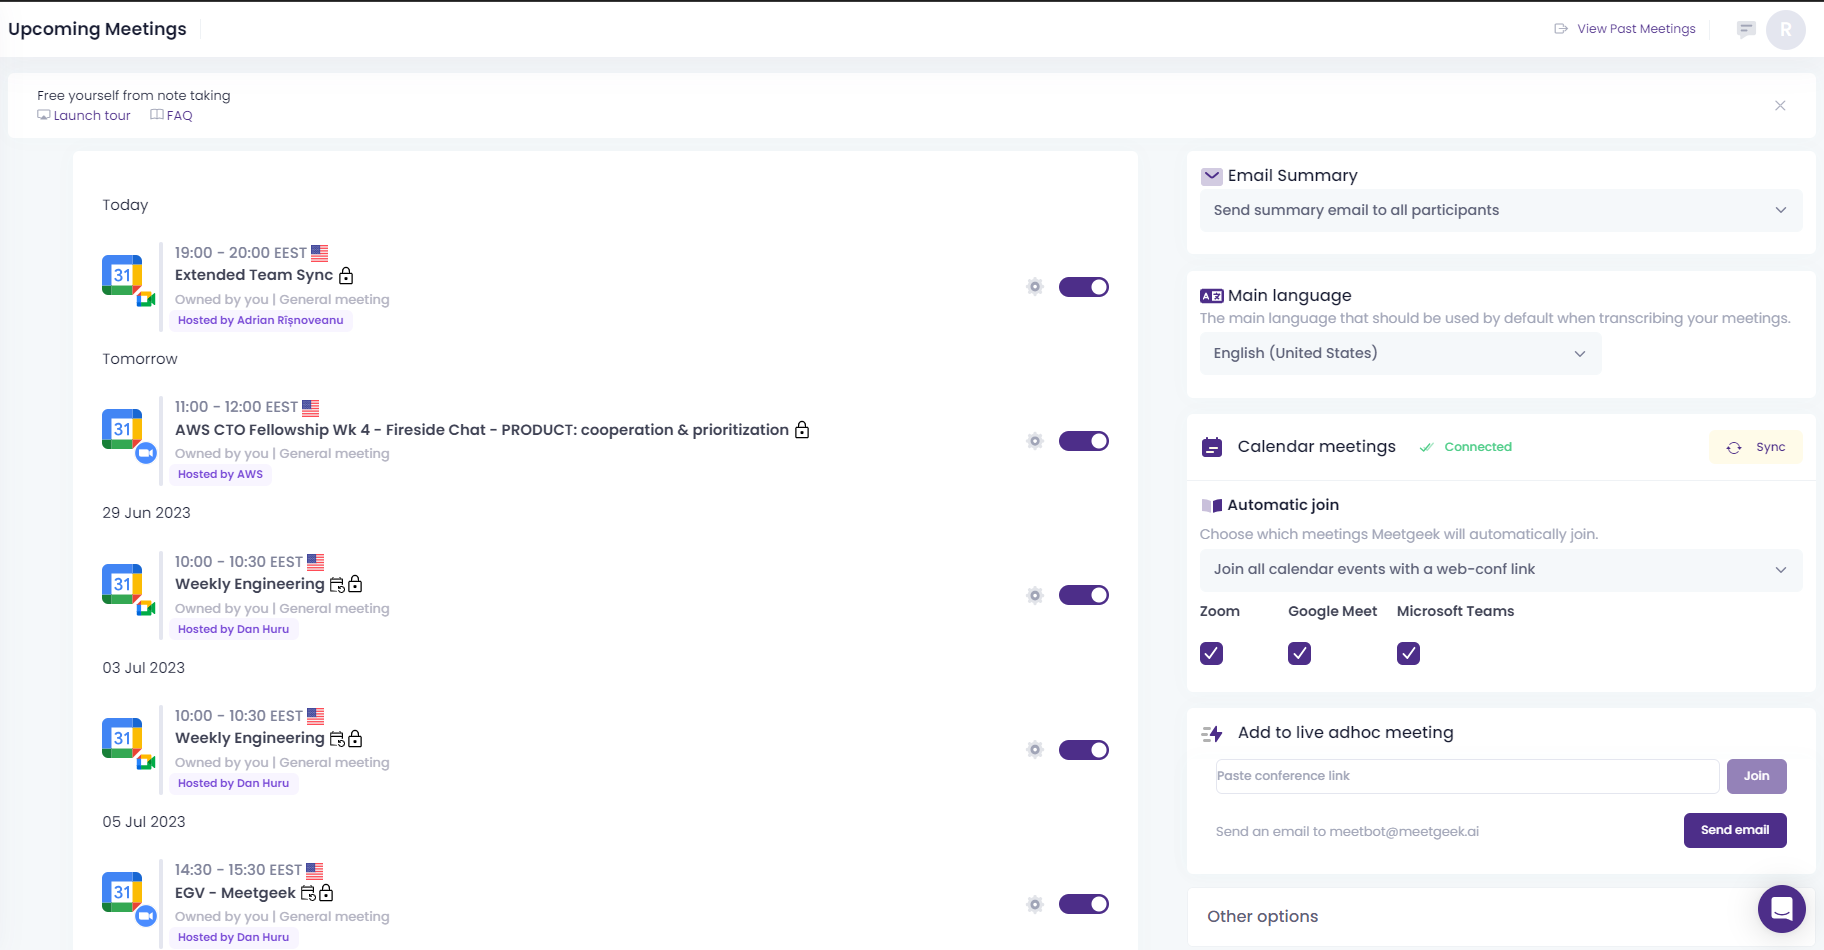Open the Email Summary dropdown
1824x950 pixels.
click(1500, 210)
